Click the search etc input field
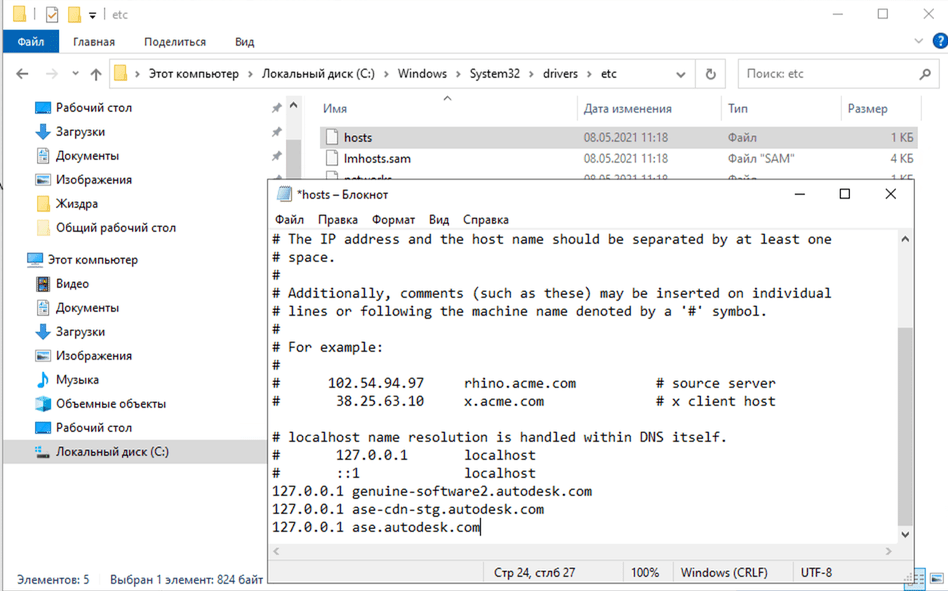The height and width of the screenshot is (591, 948). coord(828,74)
